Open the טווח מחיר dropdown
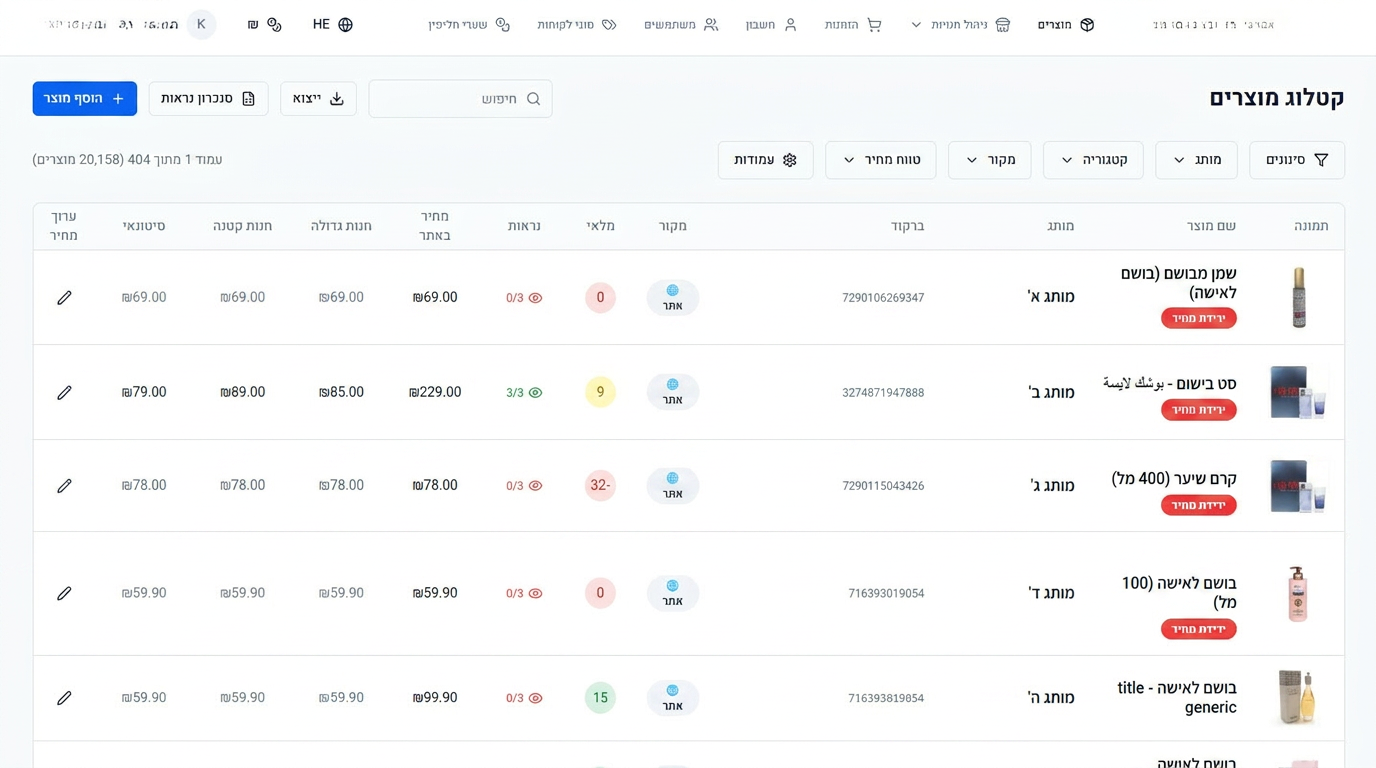Viewport: 1376px width, 768px height. coord(881,160)
